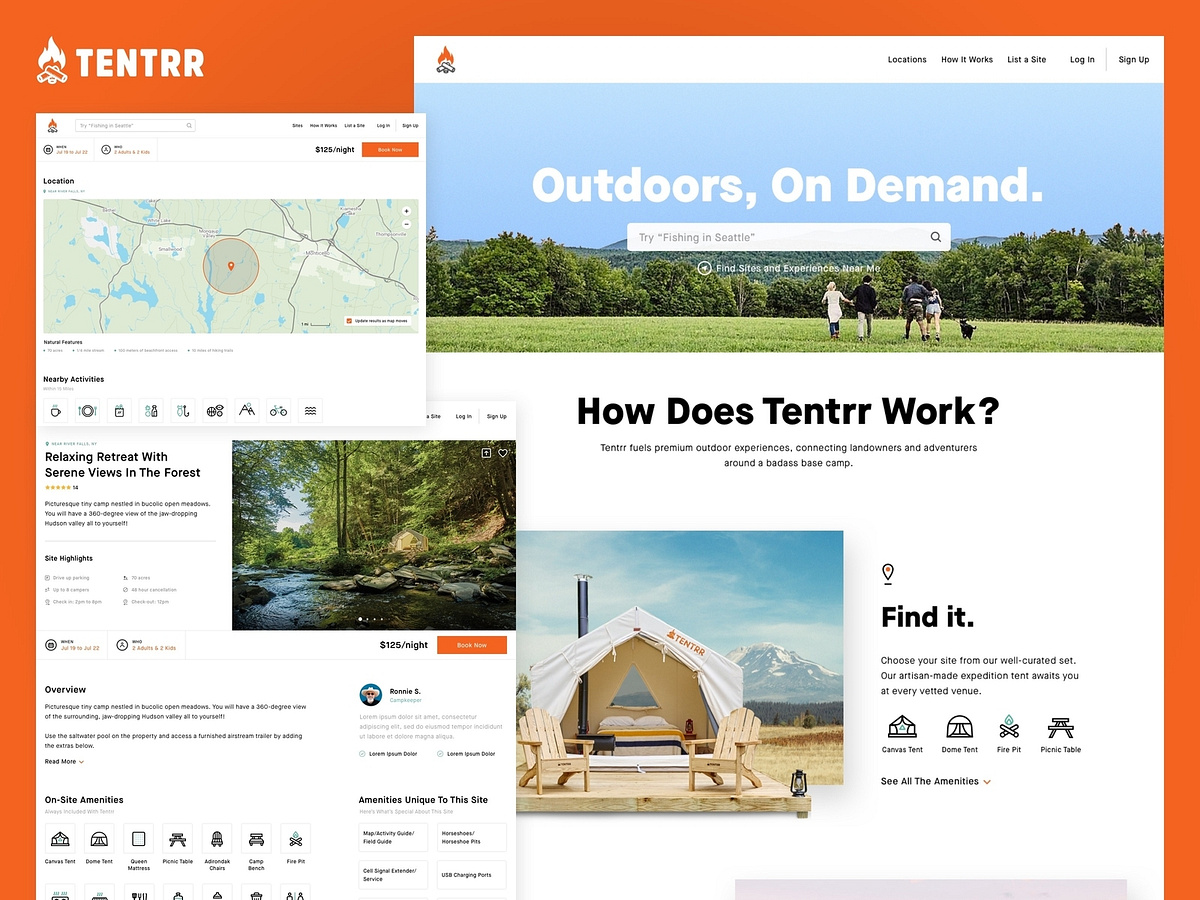The image size is (1200, 900).
Task: Click the orange Book Now button
Action: pyautogui.click(x=471, y=645)
